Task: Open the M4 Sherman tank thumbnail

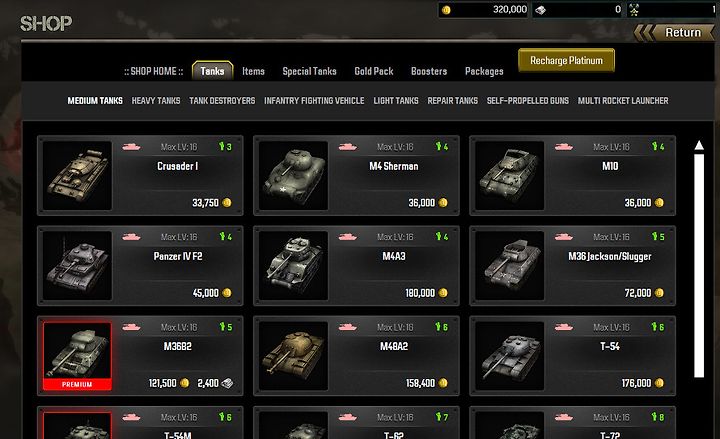Action: [293, 175]
